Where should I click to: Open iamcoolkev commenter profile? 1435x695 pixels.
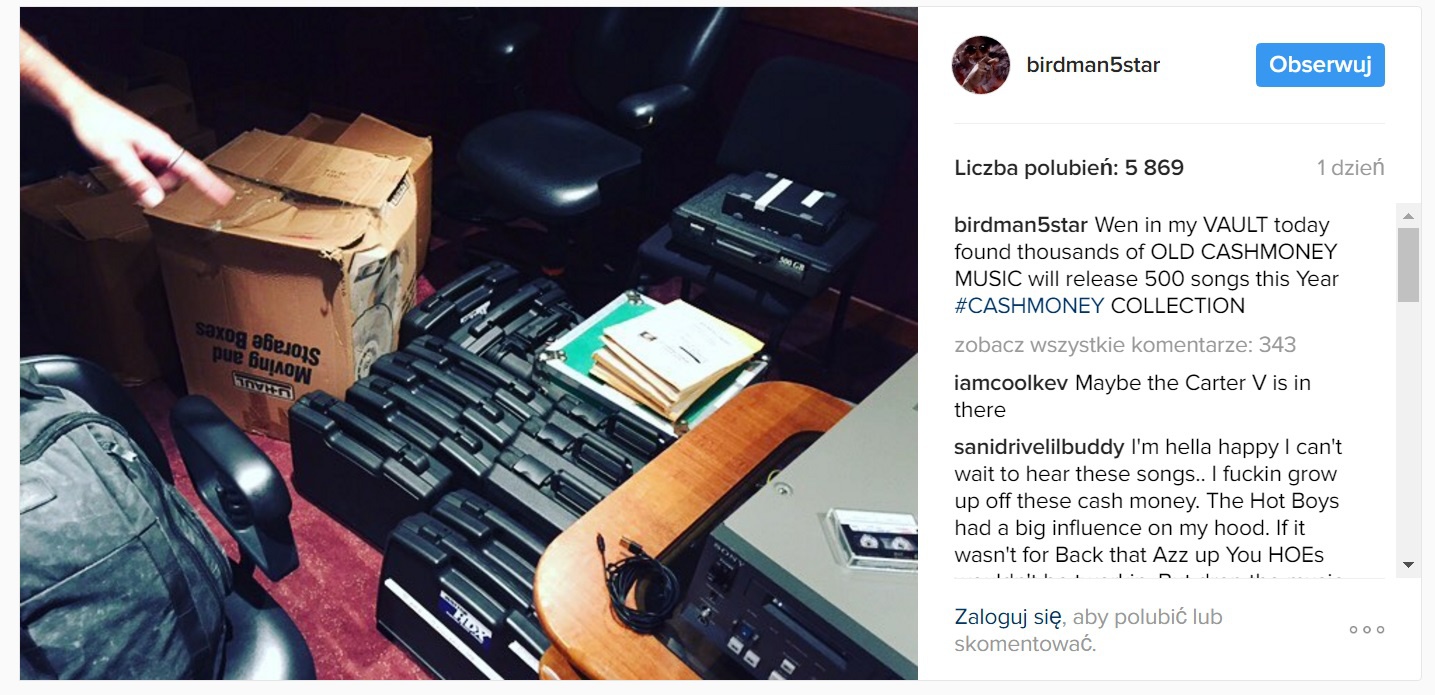(1011, 383)
